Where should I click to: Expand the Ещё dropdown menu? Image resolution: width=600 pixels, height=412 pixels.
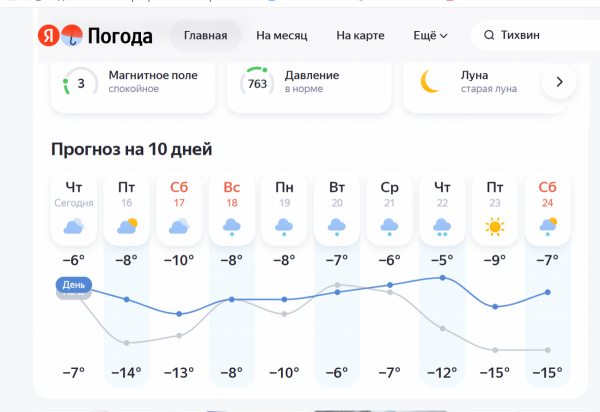430,36
